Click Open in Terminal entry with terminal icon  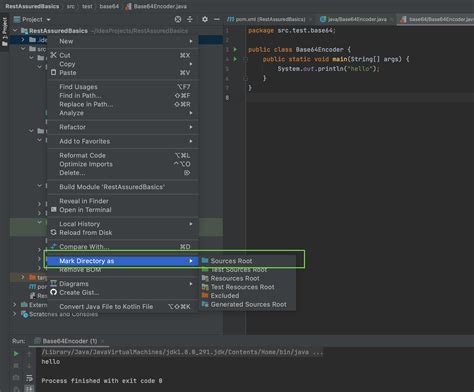pyautogui.click(x=123, y=210)
